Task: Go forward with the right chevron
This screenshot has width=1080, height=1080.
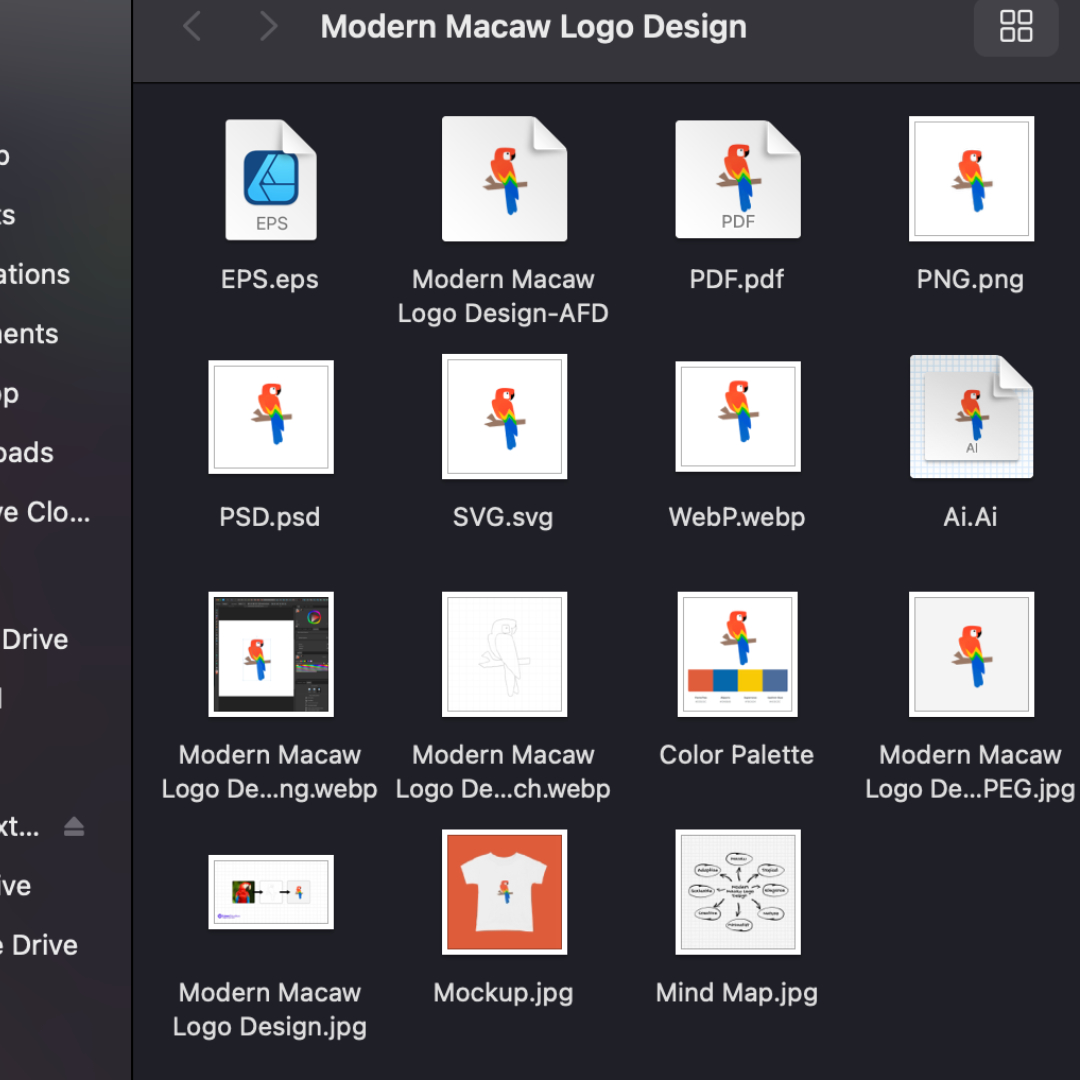Action: tap(267, 27)
